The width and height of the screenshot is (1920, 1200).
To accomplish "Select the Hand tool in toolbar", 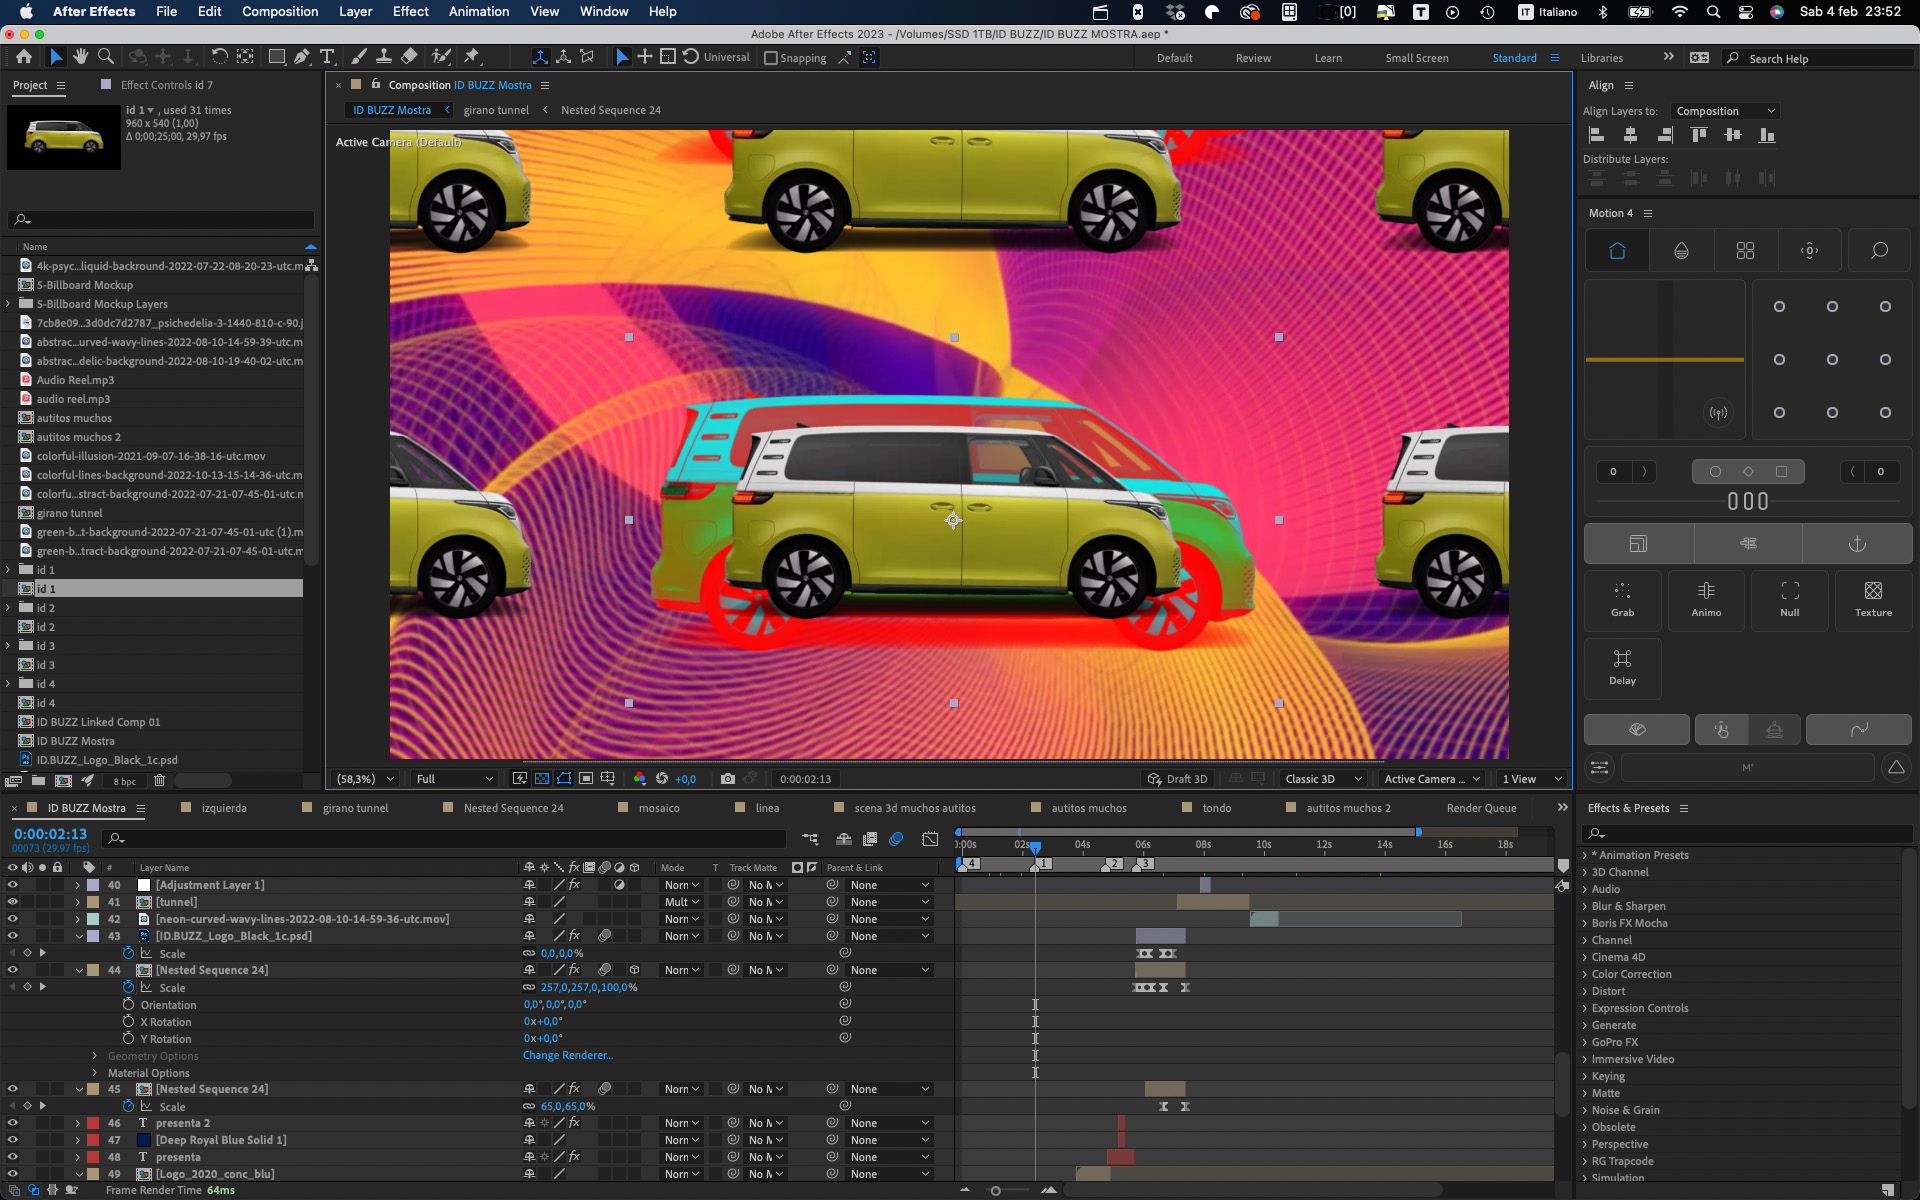I will (81, 57).
